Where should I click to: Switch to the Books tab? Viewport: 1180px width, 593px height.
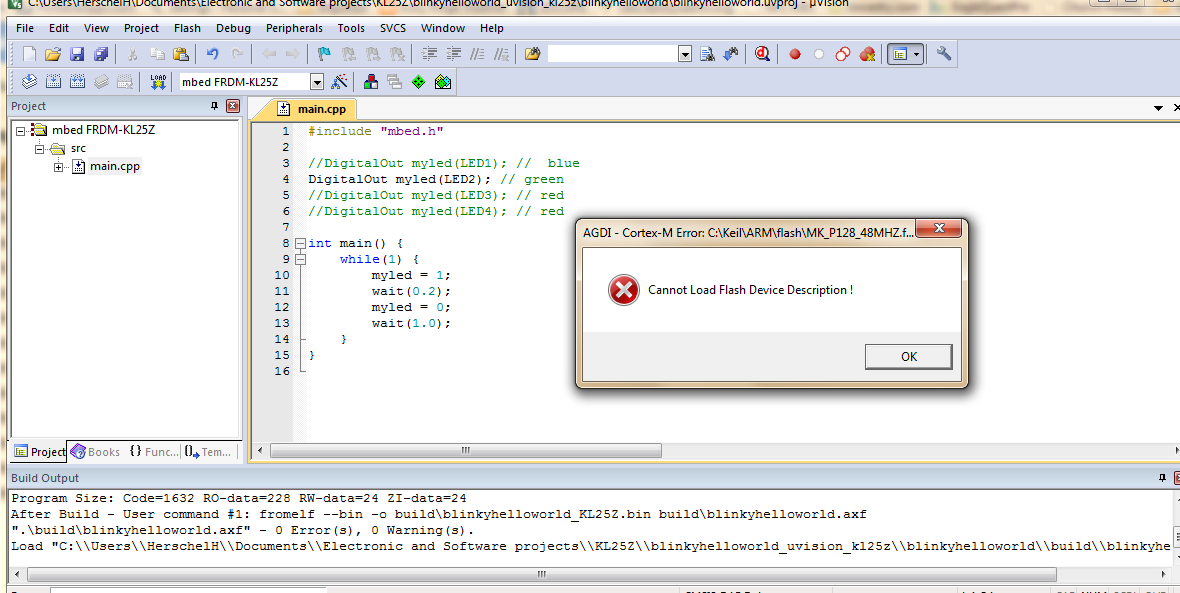pos(95,452)
